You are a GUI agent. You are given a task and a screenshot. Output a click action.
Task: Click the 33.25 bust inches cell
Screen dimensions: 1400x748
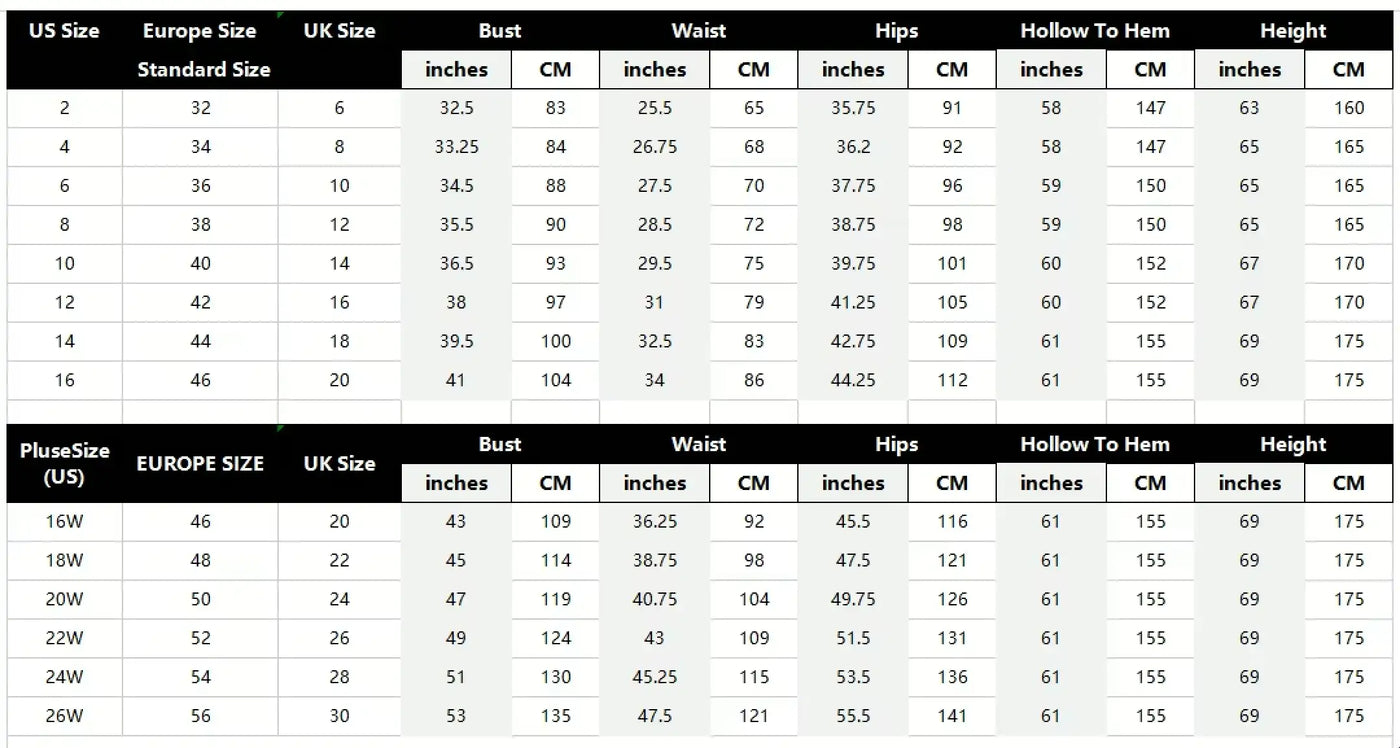tap(456, 147)
